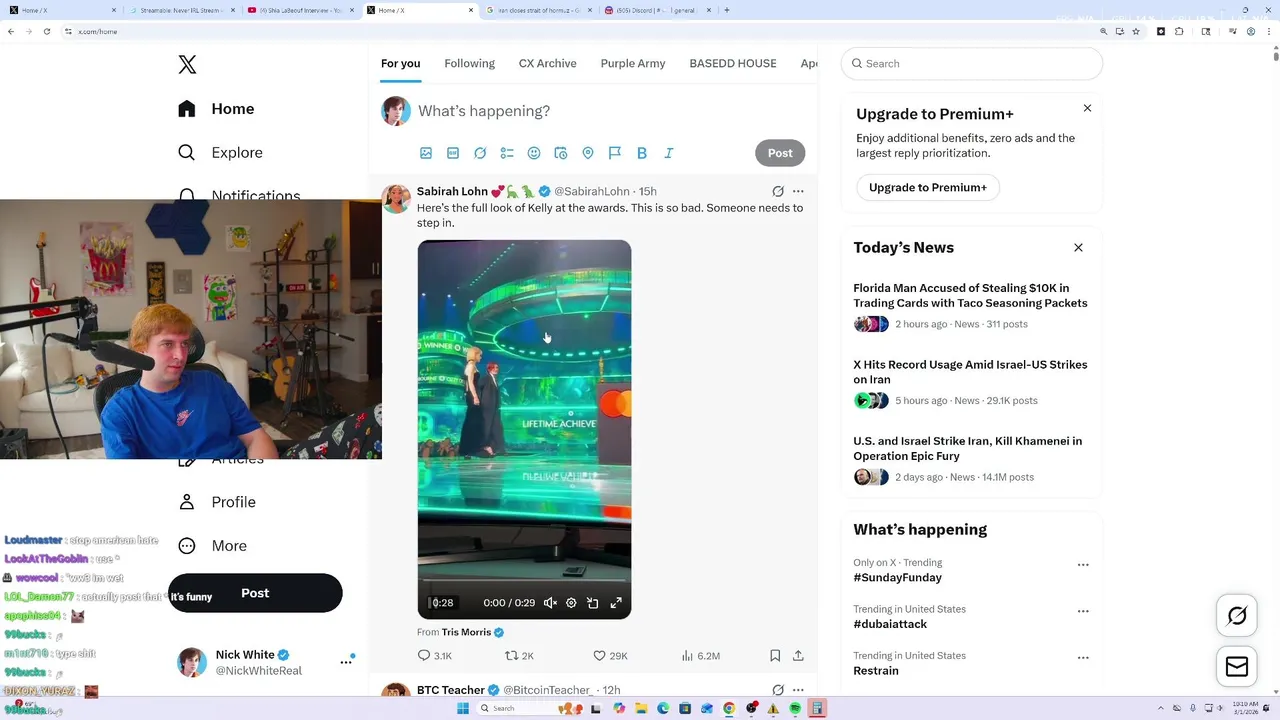The height and width of the screenshot is (720, 1280).
Task: Reply to Sabirah Lohn's post
Action: coord(435,656)
